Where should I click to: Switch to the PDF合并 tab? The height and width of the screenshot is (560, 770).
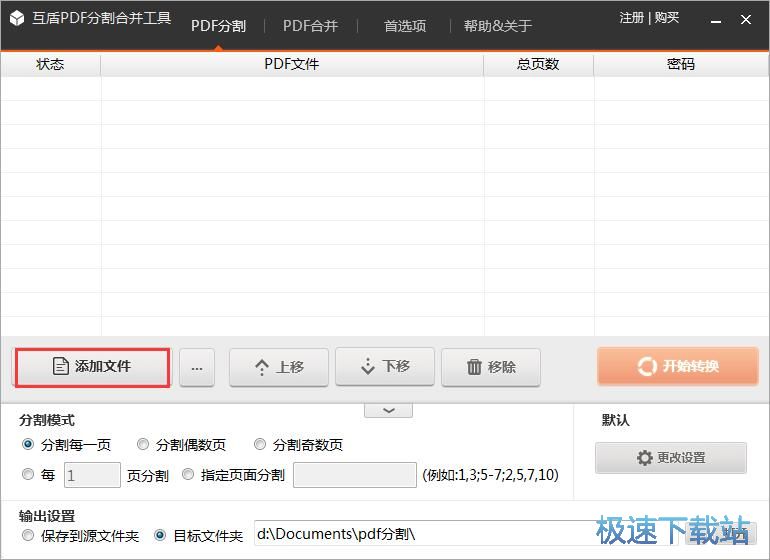pos(310,25)
